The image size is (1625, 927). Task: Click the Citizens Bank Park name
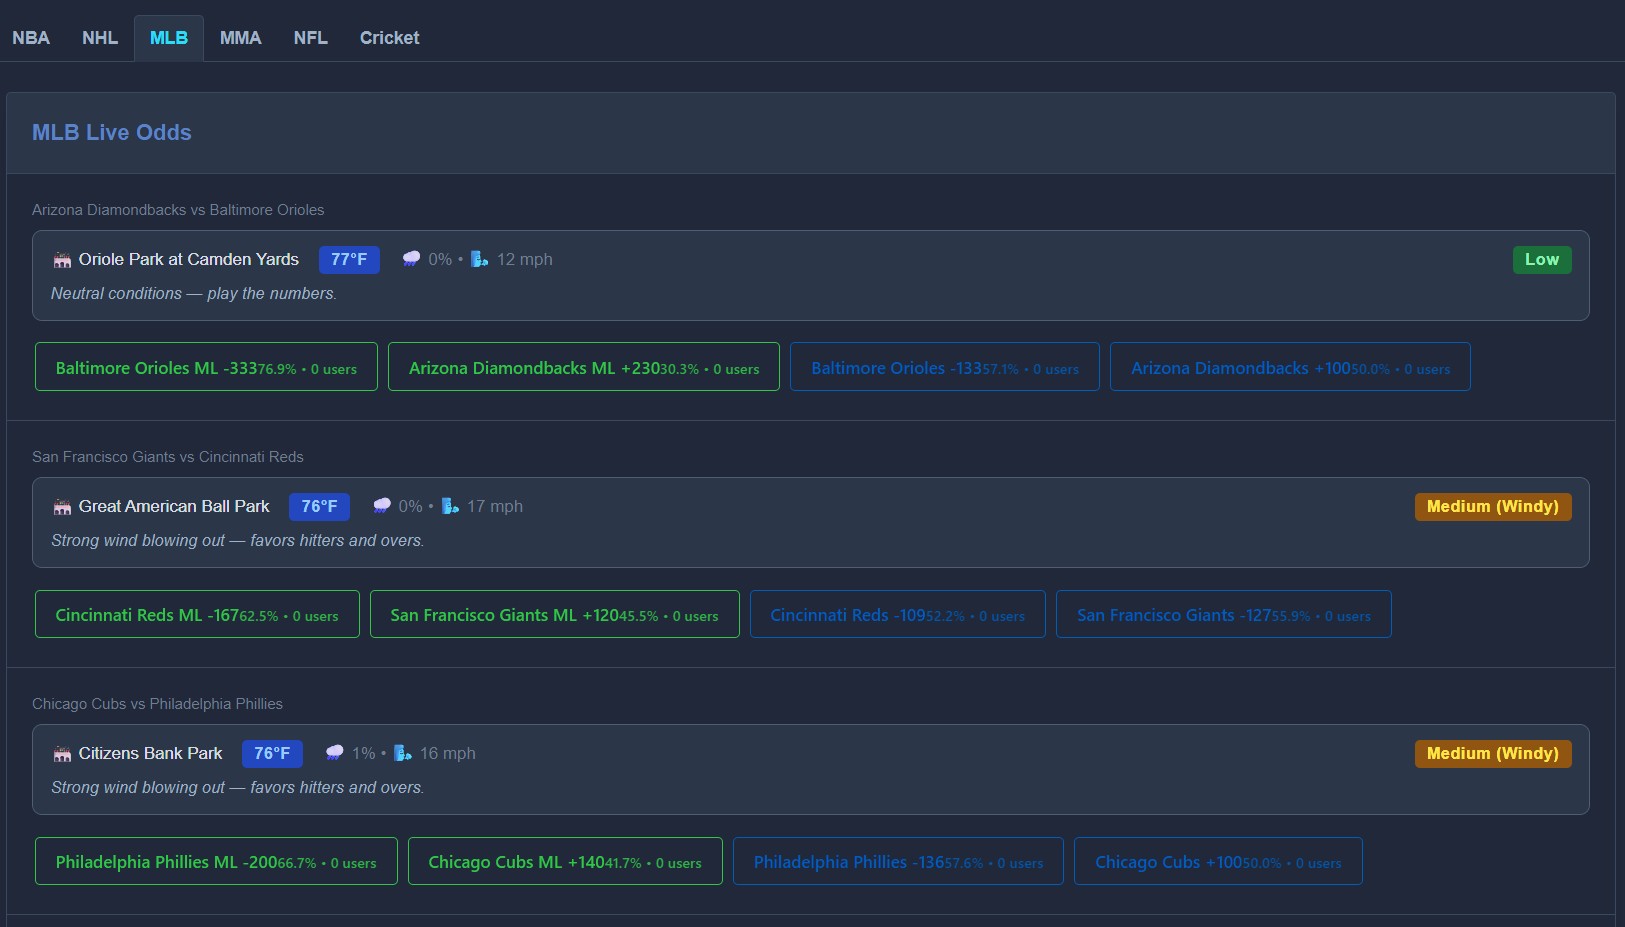point(151,753)
